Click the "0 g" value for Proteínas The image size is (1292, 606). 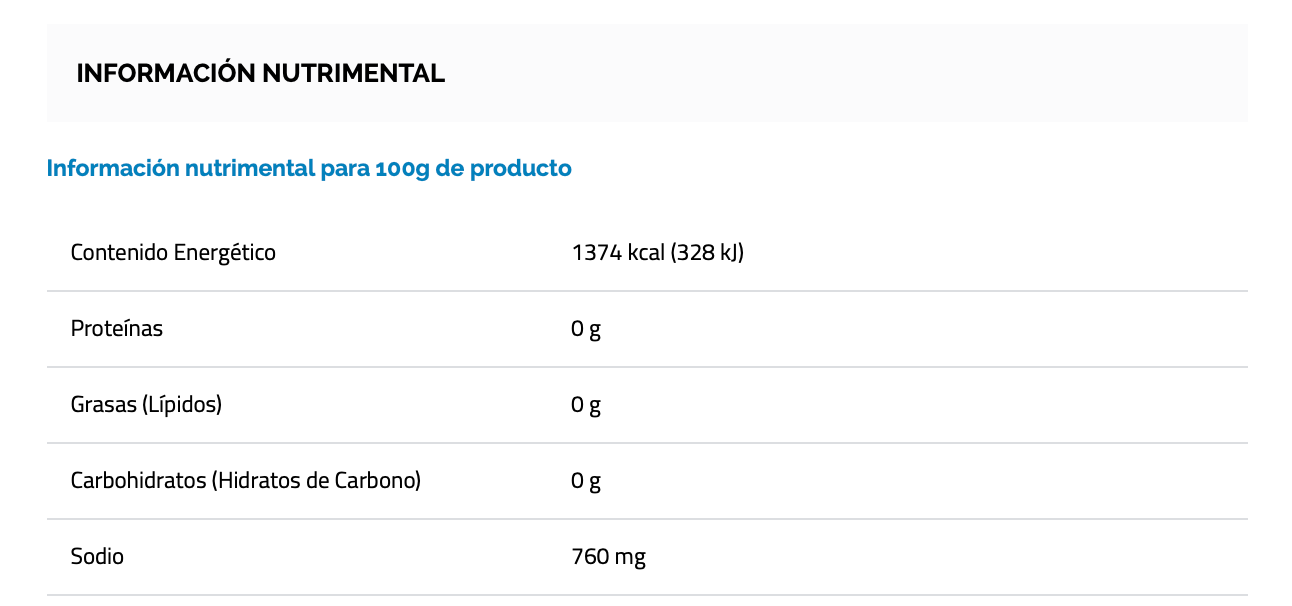pyautogui.click(x=586, y=329)
